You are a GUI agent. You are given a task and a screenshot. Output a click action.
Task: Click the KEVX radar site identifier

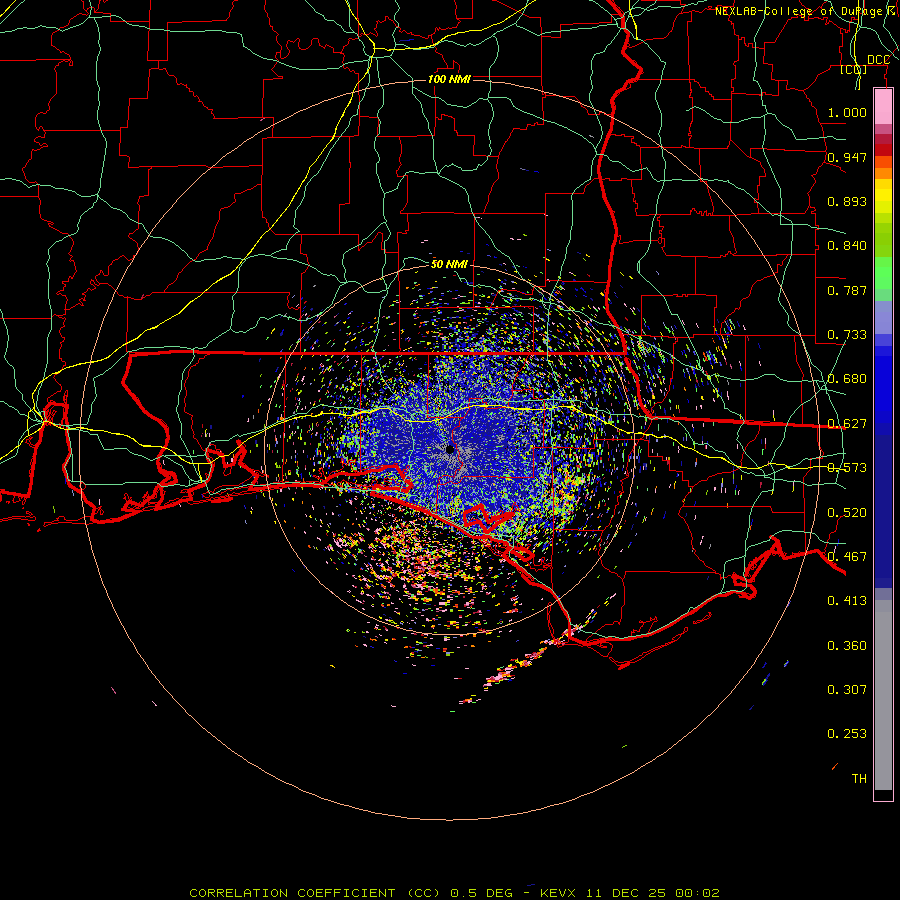pyautogui.click(x=557, y=893)
